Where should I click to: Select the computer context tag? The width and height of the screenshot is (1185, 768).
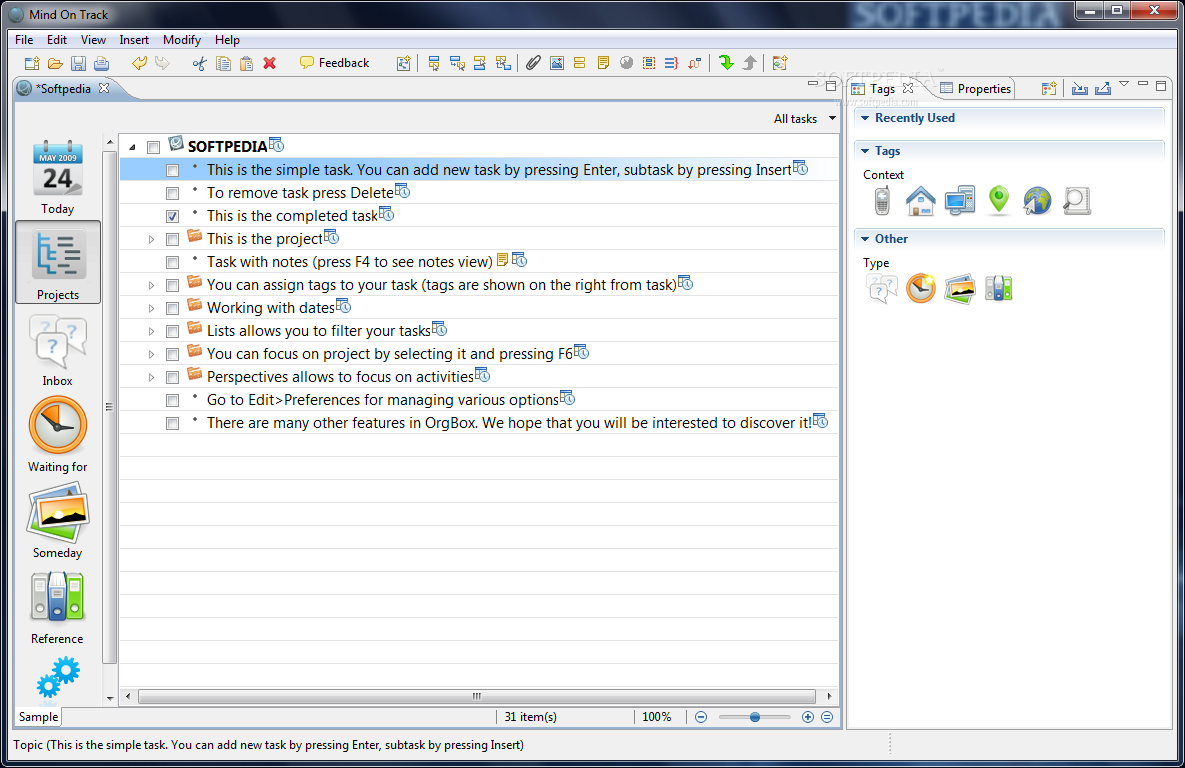tap(960, 201)
